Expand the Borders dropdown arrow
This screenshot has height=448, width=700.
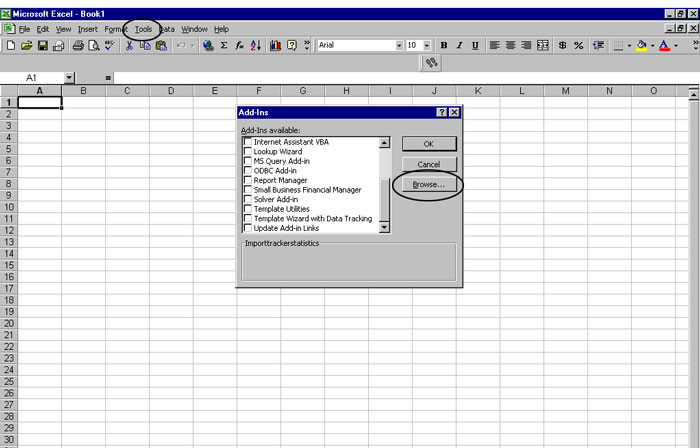tap(629, 45)
